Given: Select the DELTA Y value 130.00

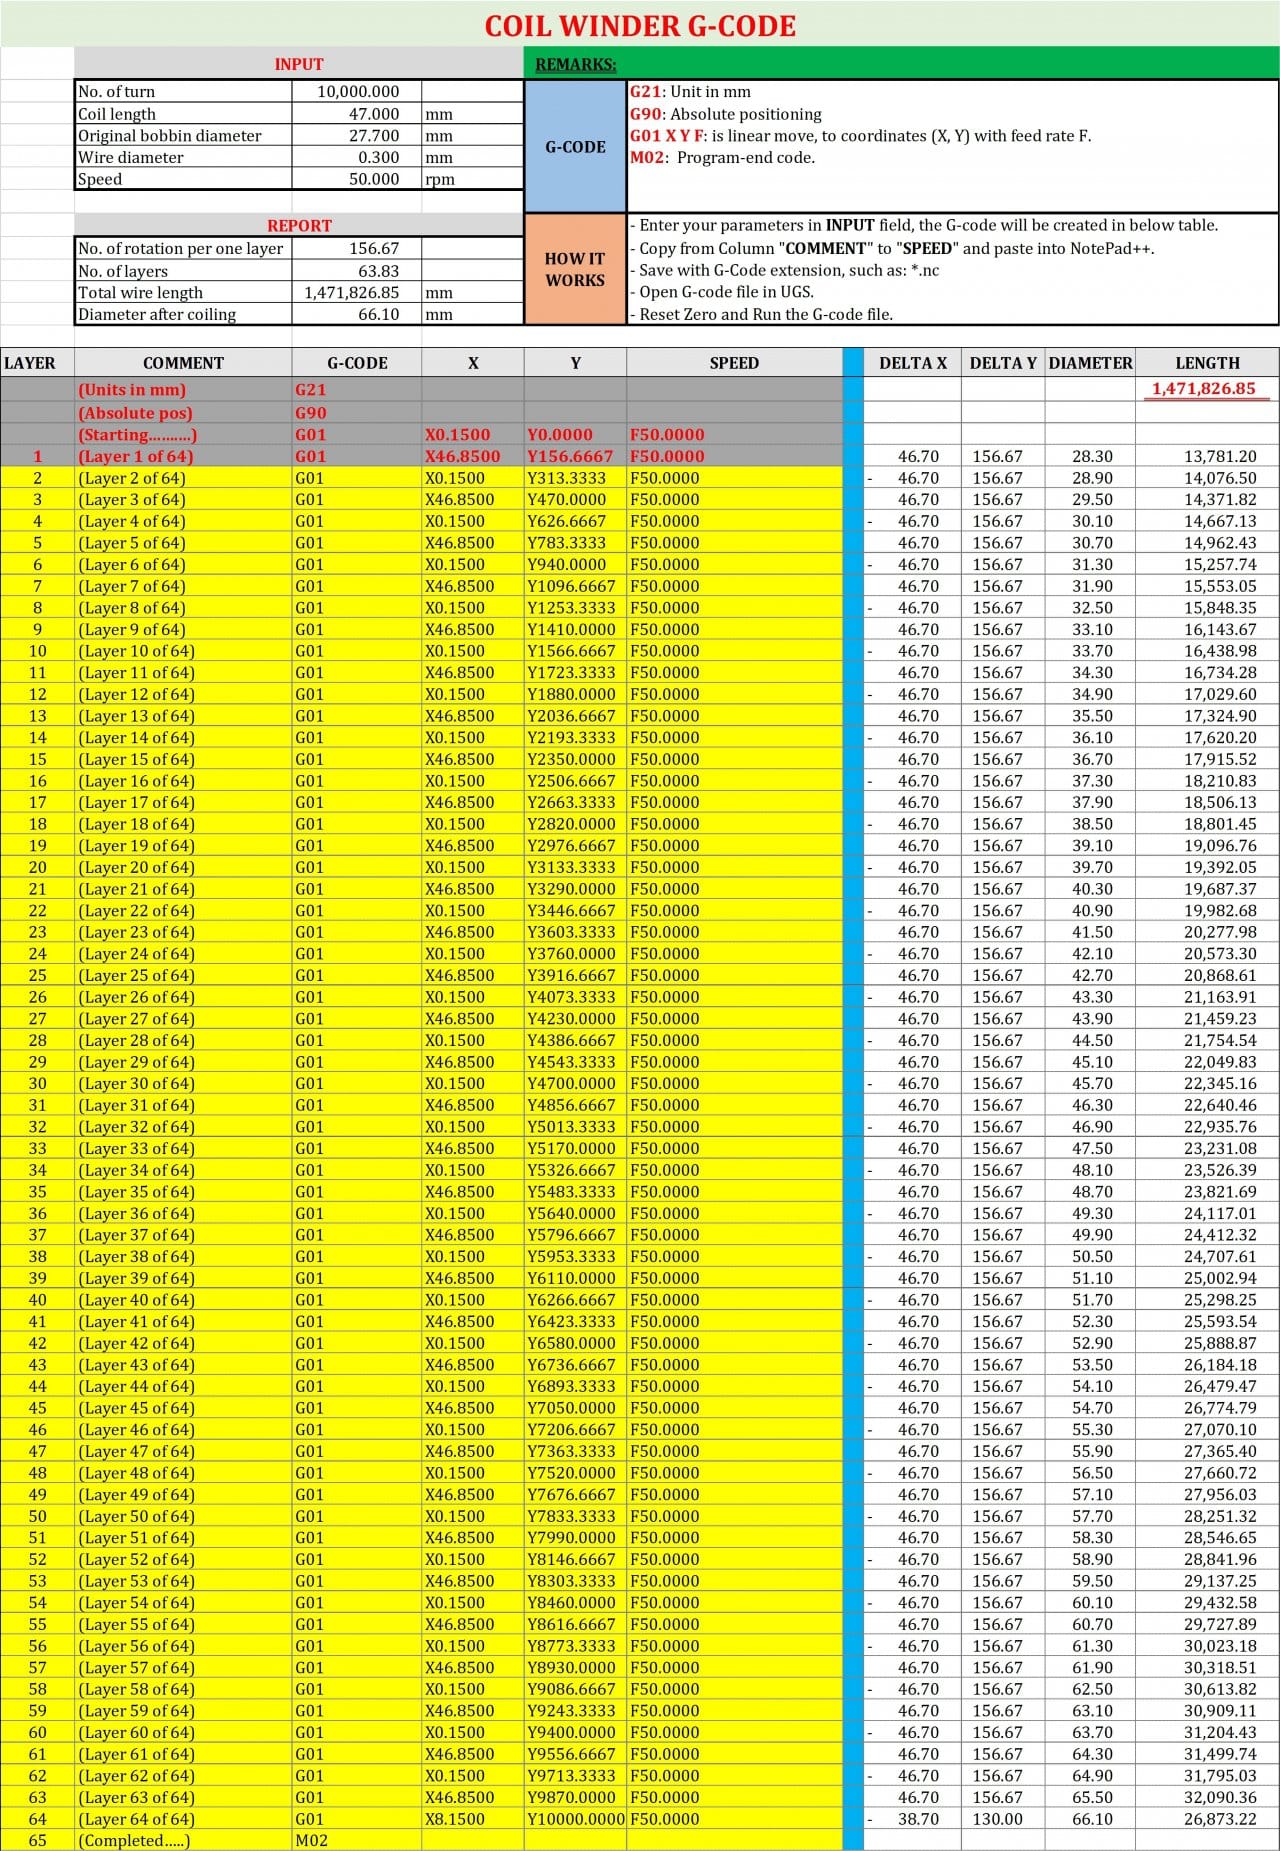Looking at the screenshot, I should pyautogui.click(x=1003, y=1819).
